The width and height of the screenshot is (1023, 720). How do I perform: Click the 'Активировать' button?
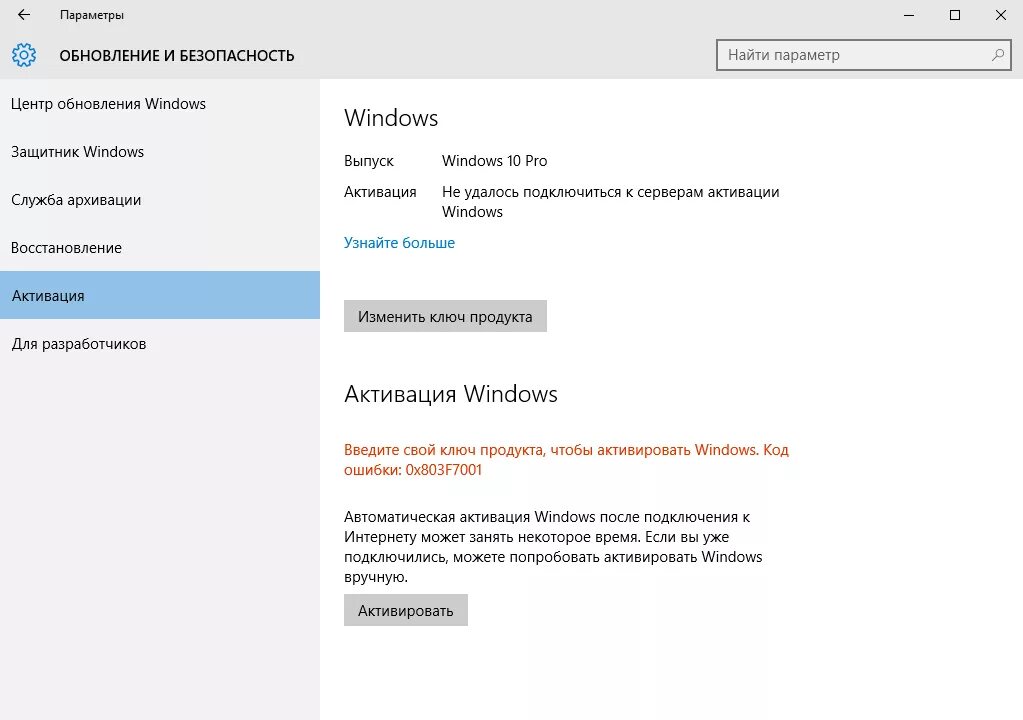[406, 610]
